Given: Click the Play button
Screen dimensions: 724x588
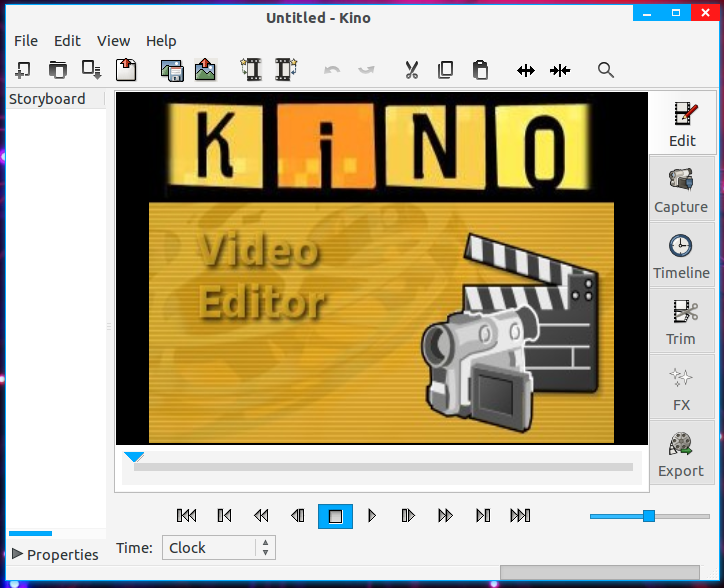Looking at the screenshot, I should click(372, 515).
